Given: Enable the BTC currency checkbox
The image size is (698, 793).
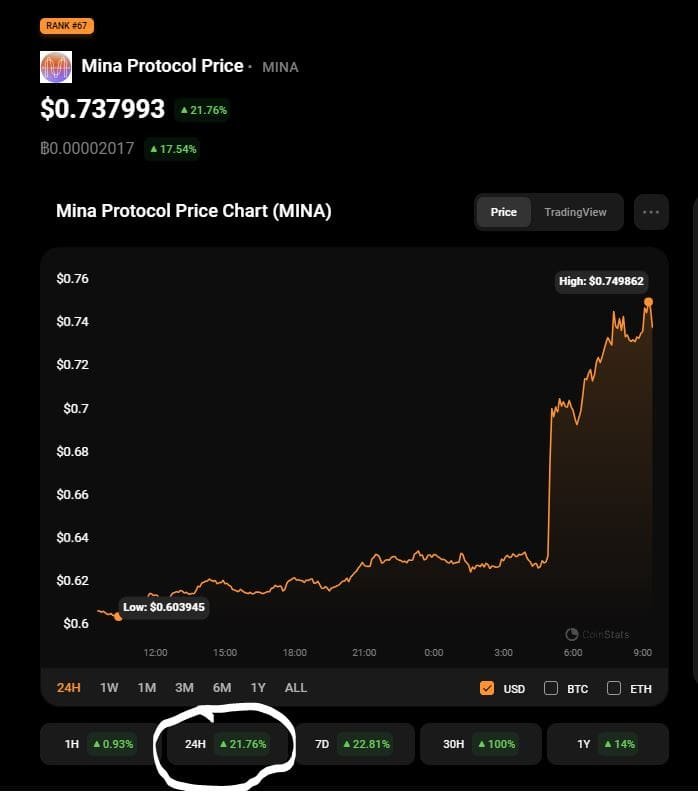Looking at the screenshot, I should pos(551,688).
